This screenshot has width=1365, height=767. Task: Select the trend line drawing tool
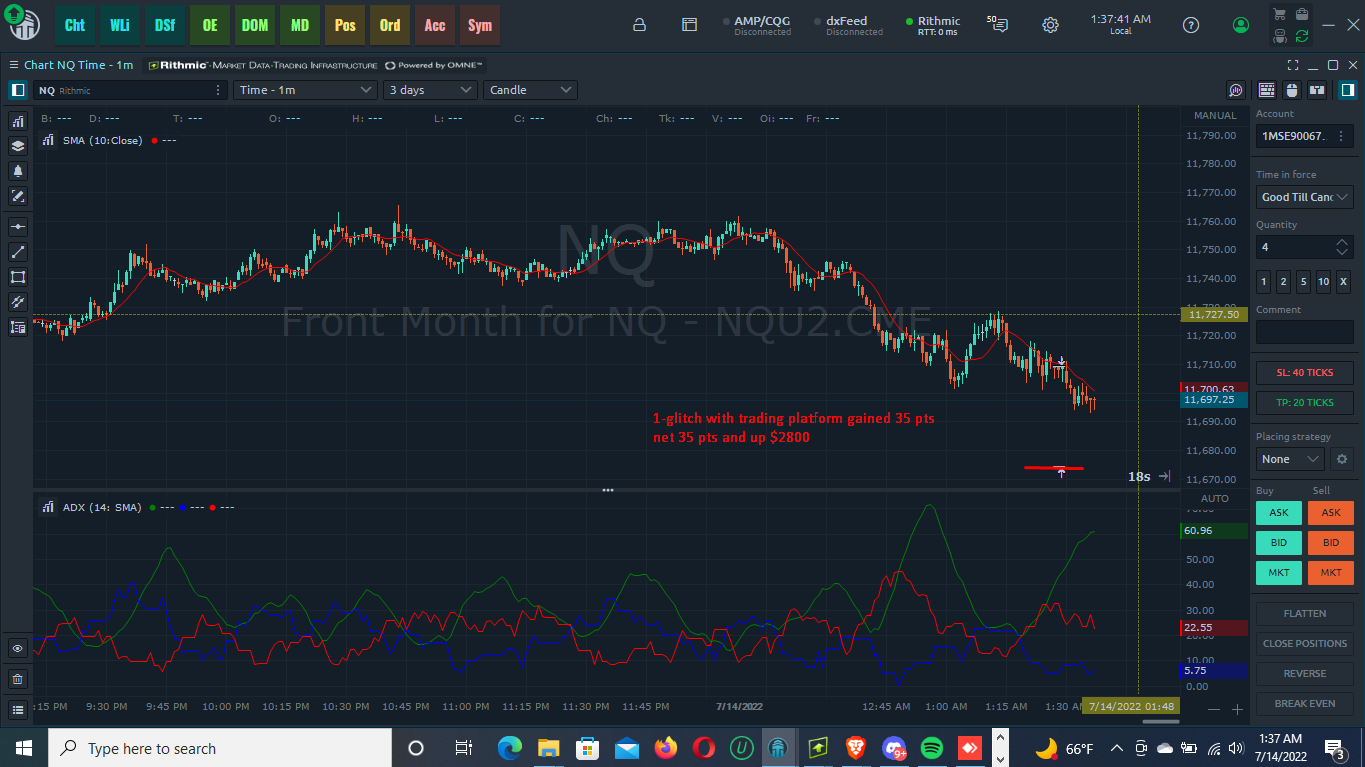point(18,252)
